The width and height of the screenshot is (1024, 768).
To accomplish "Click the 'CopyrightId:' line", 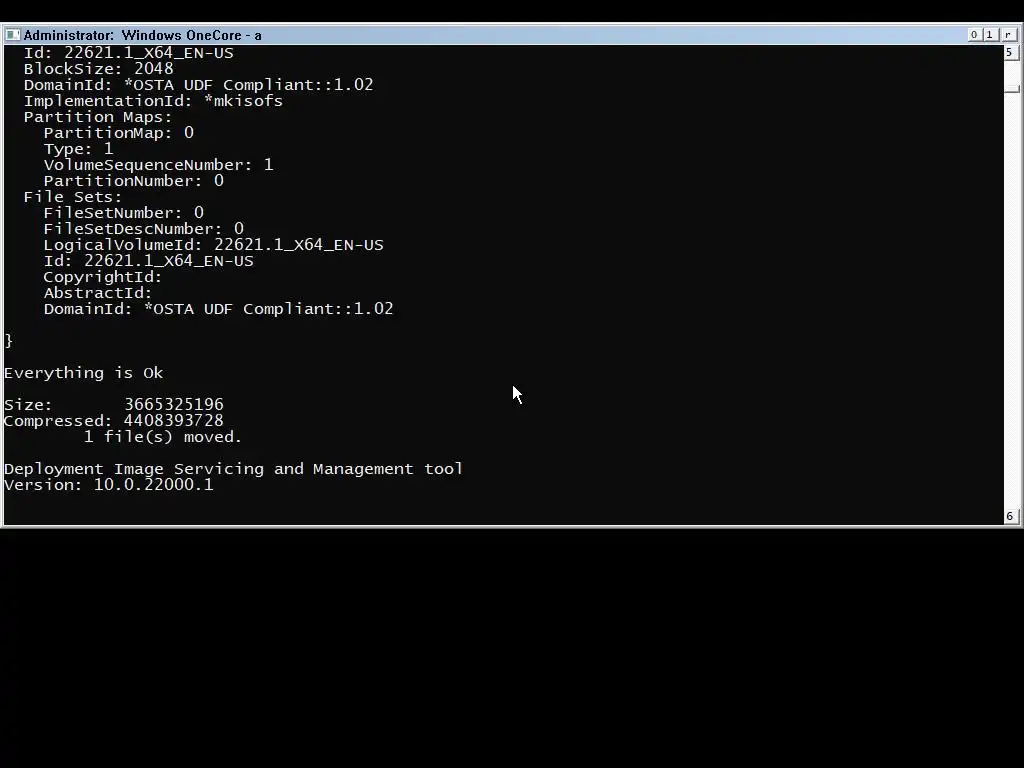I will (103, 277).
